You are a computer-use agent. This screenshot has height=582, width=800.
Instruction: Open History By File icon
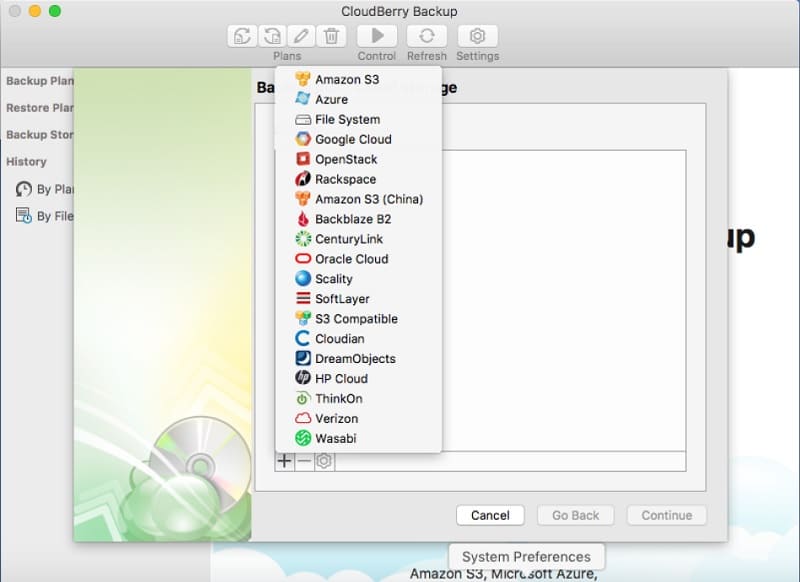pos(23,216)
